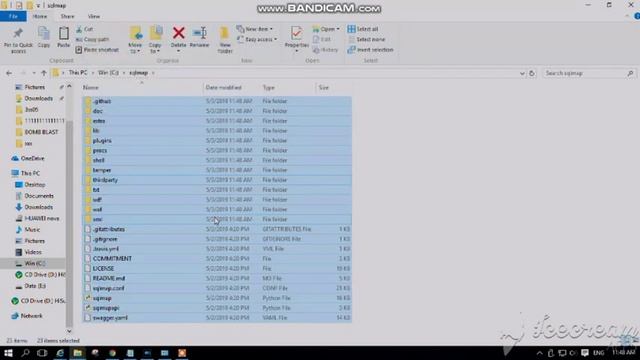Cut the selected items
This screenshot has height=360, width=640.
(x=85, y=29)
